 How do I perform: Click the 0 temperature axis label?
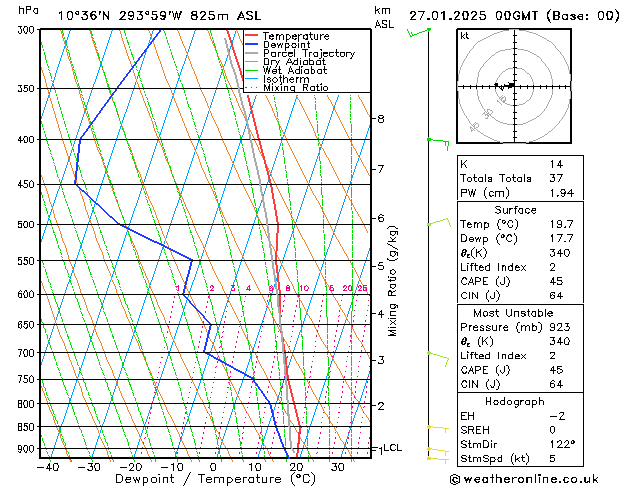click(213, 467)
